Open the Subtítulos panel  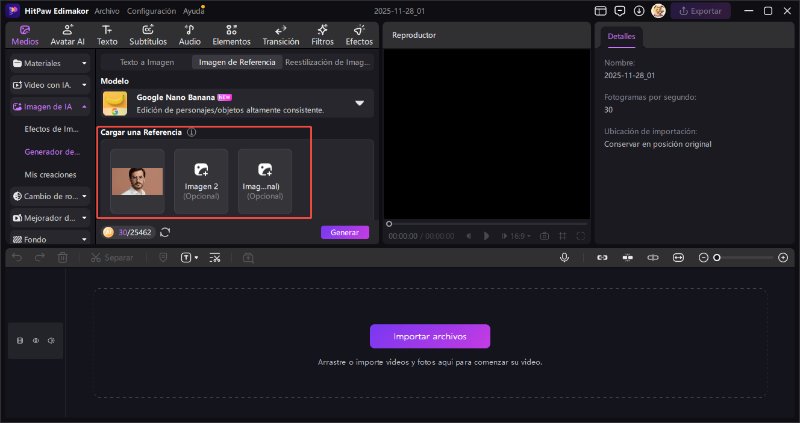point(148,36)
